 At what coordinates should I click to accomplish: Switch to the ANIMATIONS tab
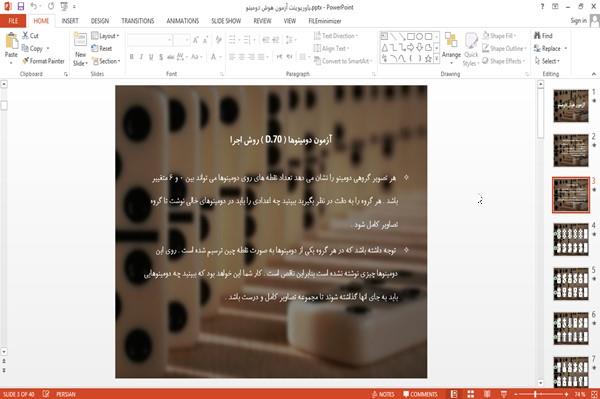click(x=183, y=21)
